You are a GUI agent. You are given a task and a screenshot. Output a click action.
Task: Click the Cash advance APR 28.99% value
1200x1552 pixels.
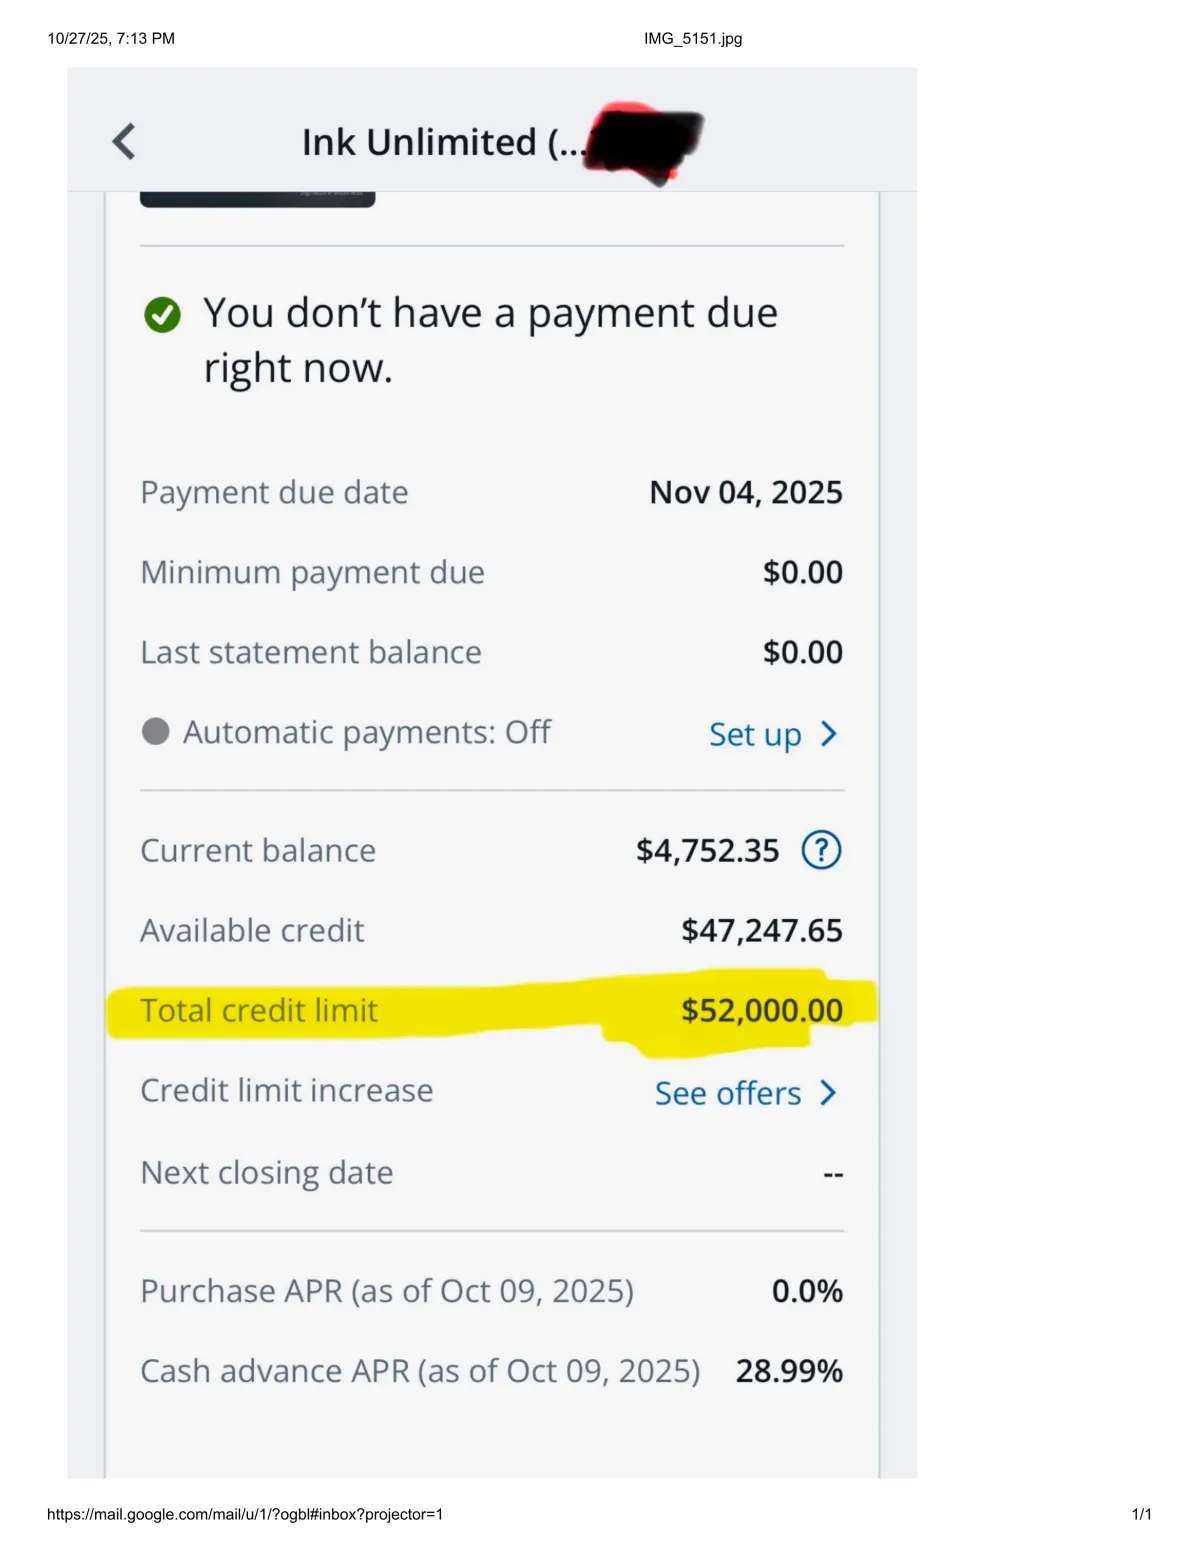click(x=789, y=1370)
